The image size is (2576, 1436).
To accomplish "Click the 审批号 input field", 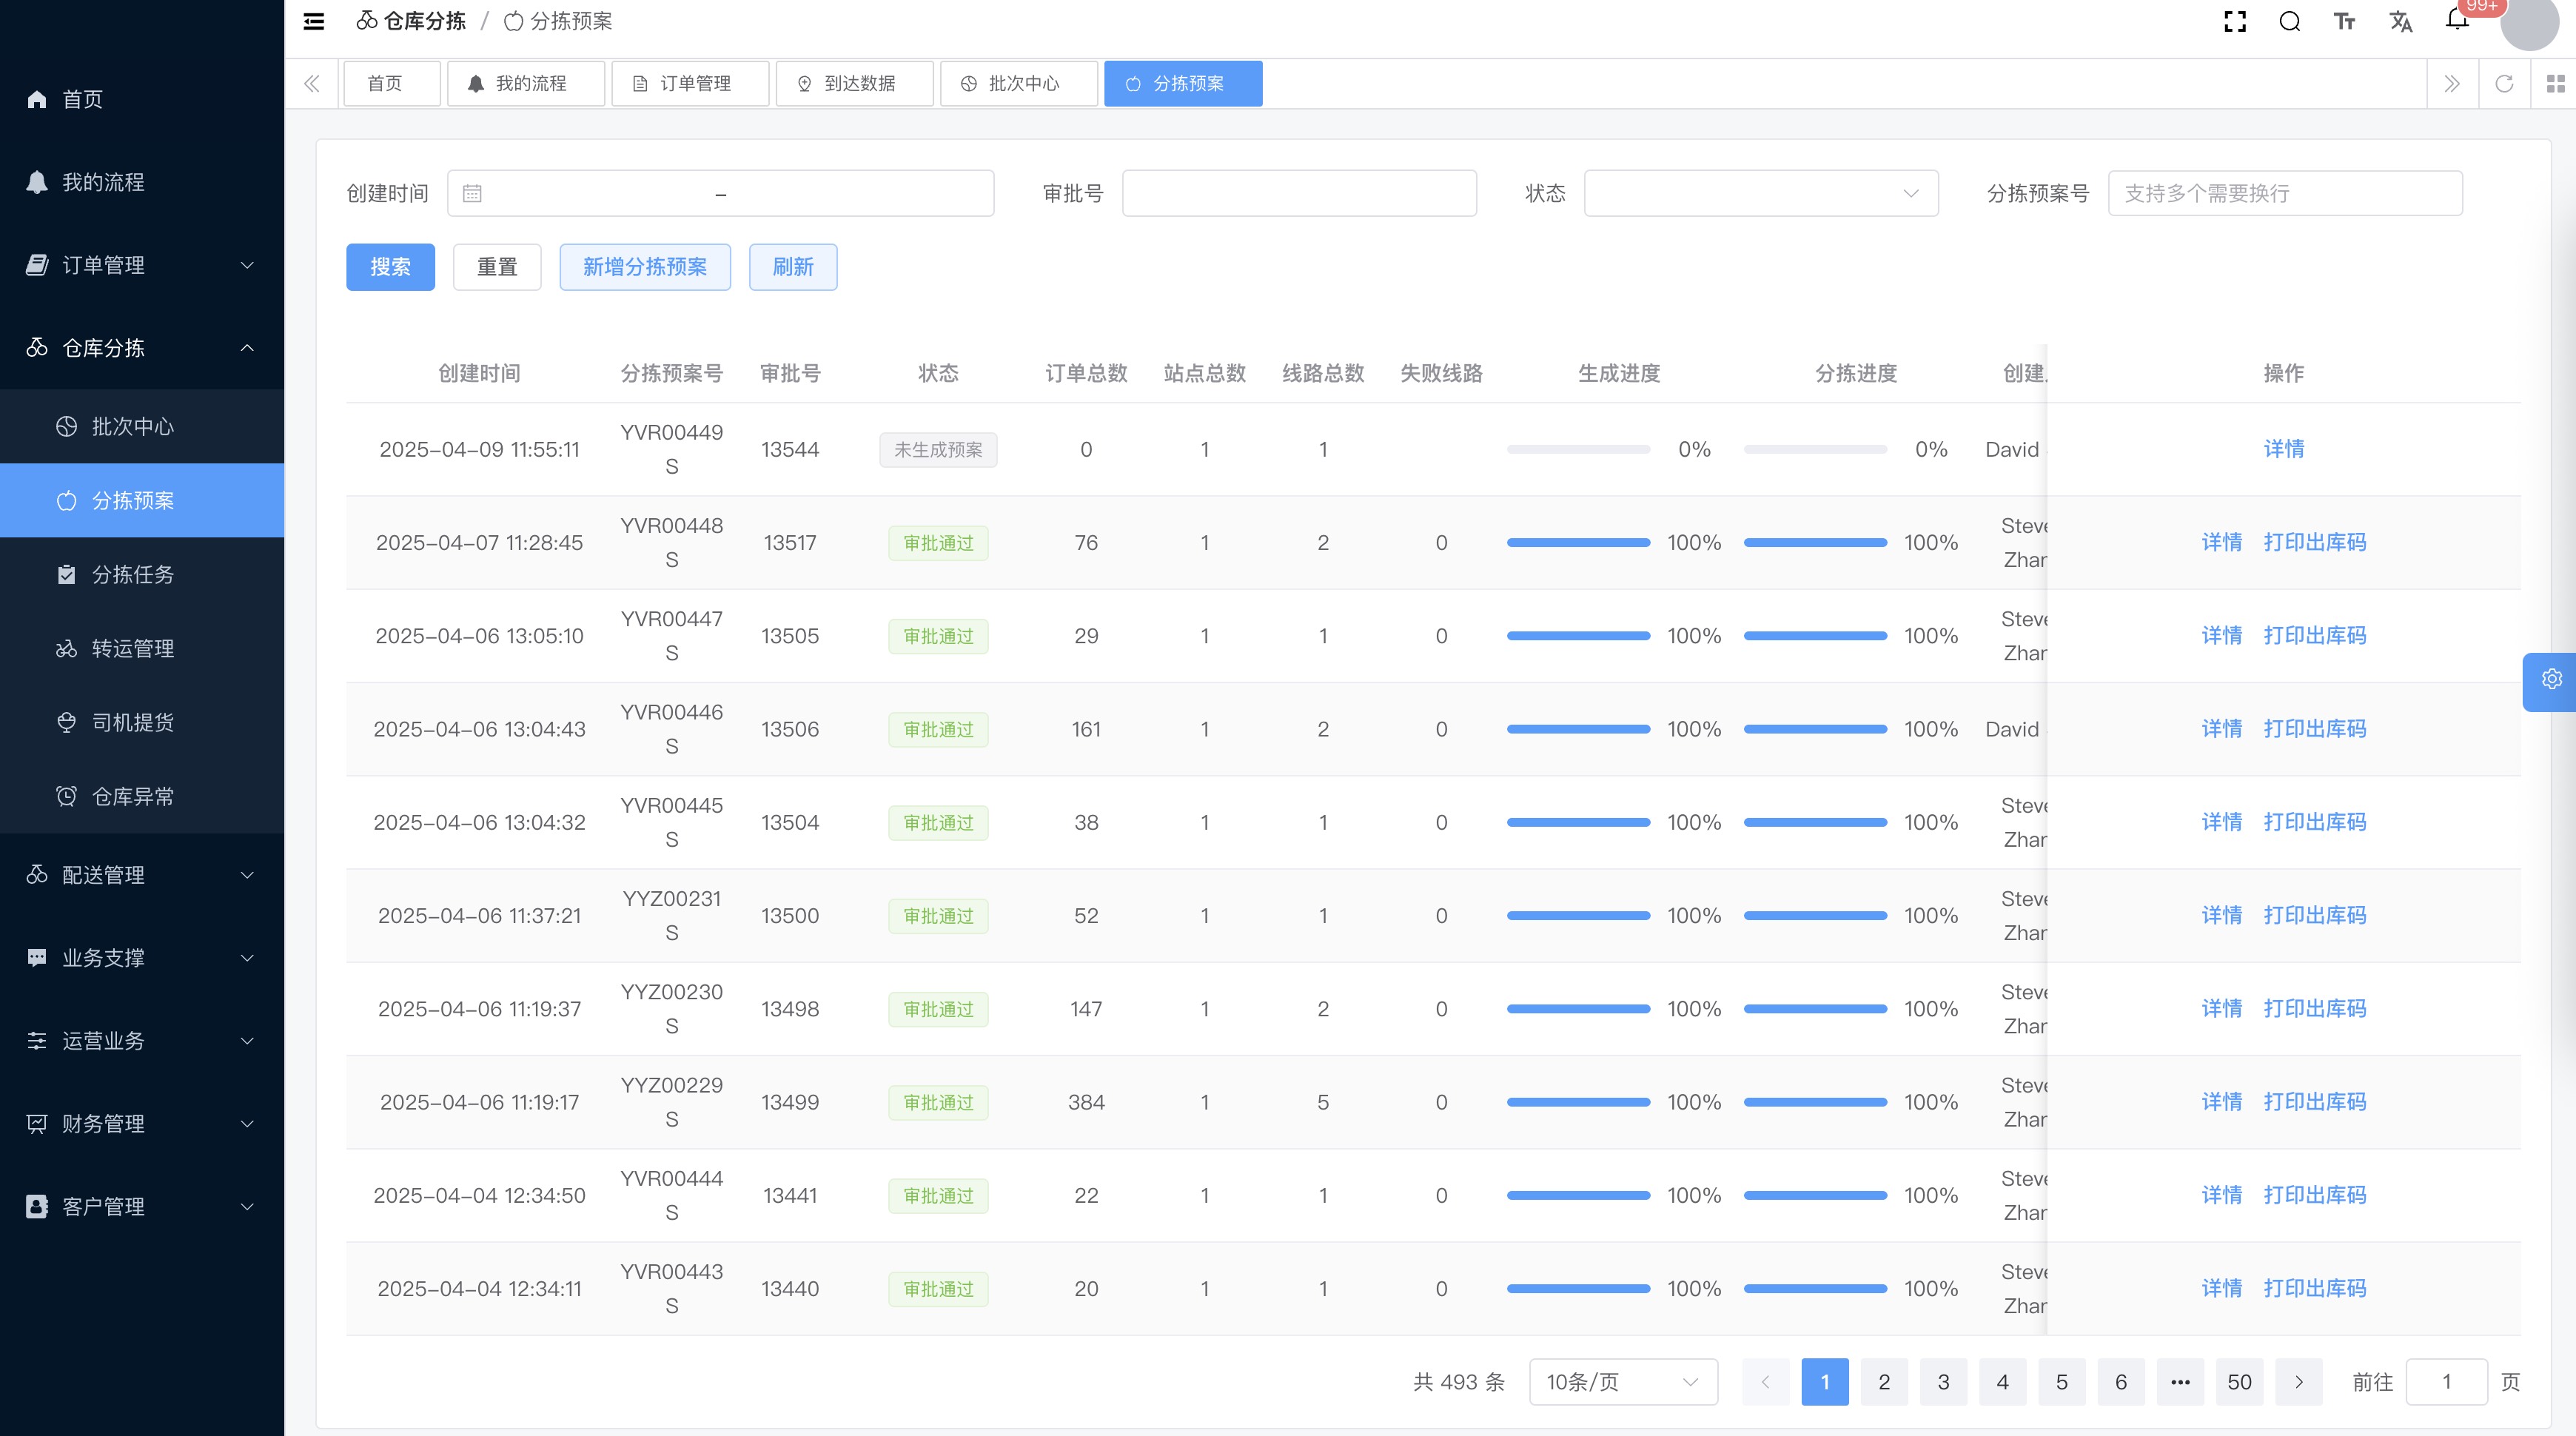I will [x=1298, y=194].
